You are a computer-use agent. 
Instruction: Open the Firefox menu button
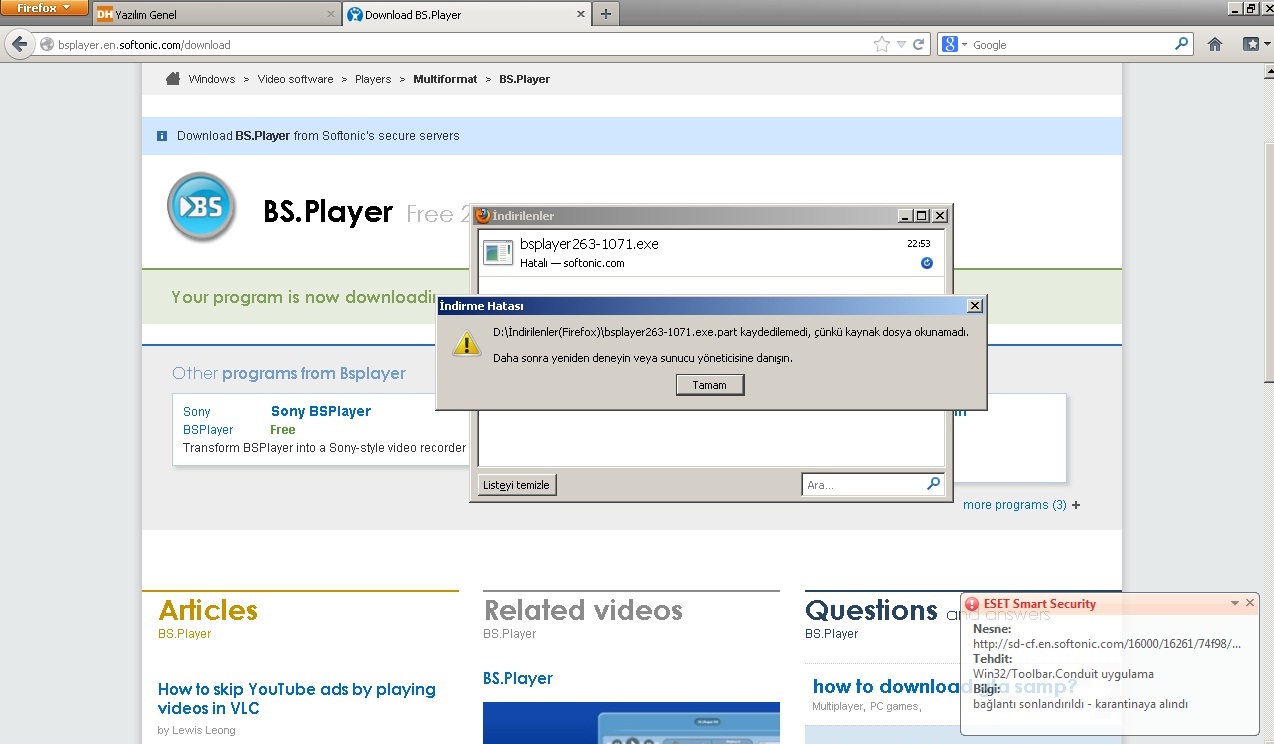44,8
